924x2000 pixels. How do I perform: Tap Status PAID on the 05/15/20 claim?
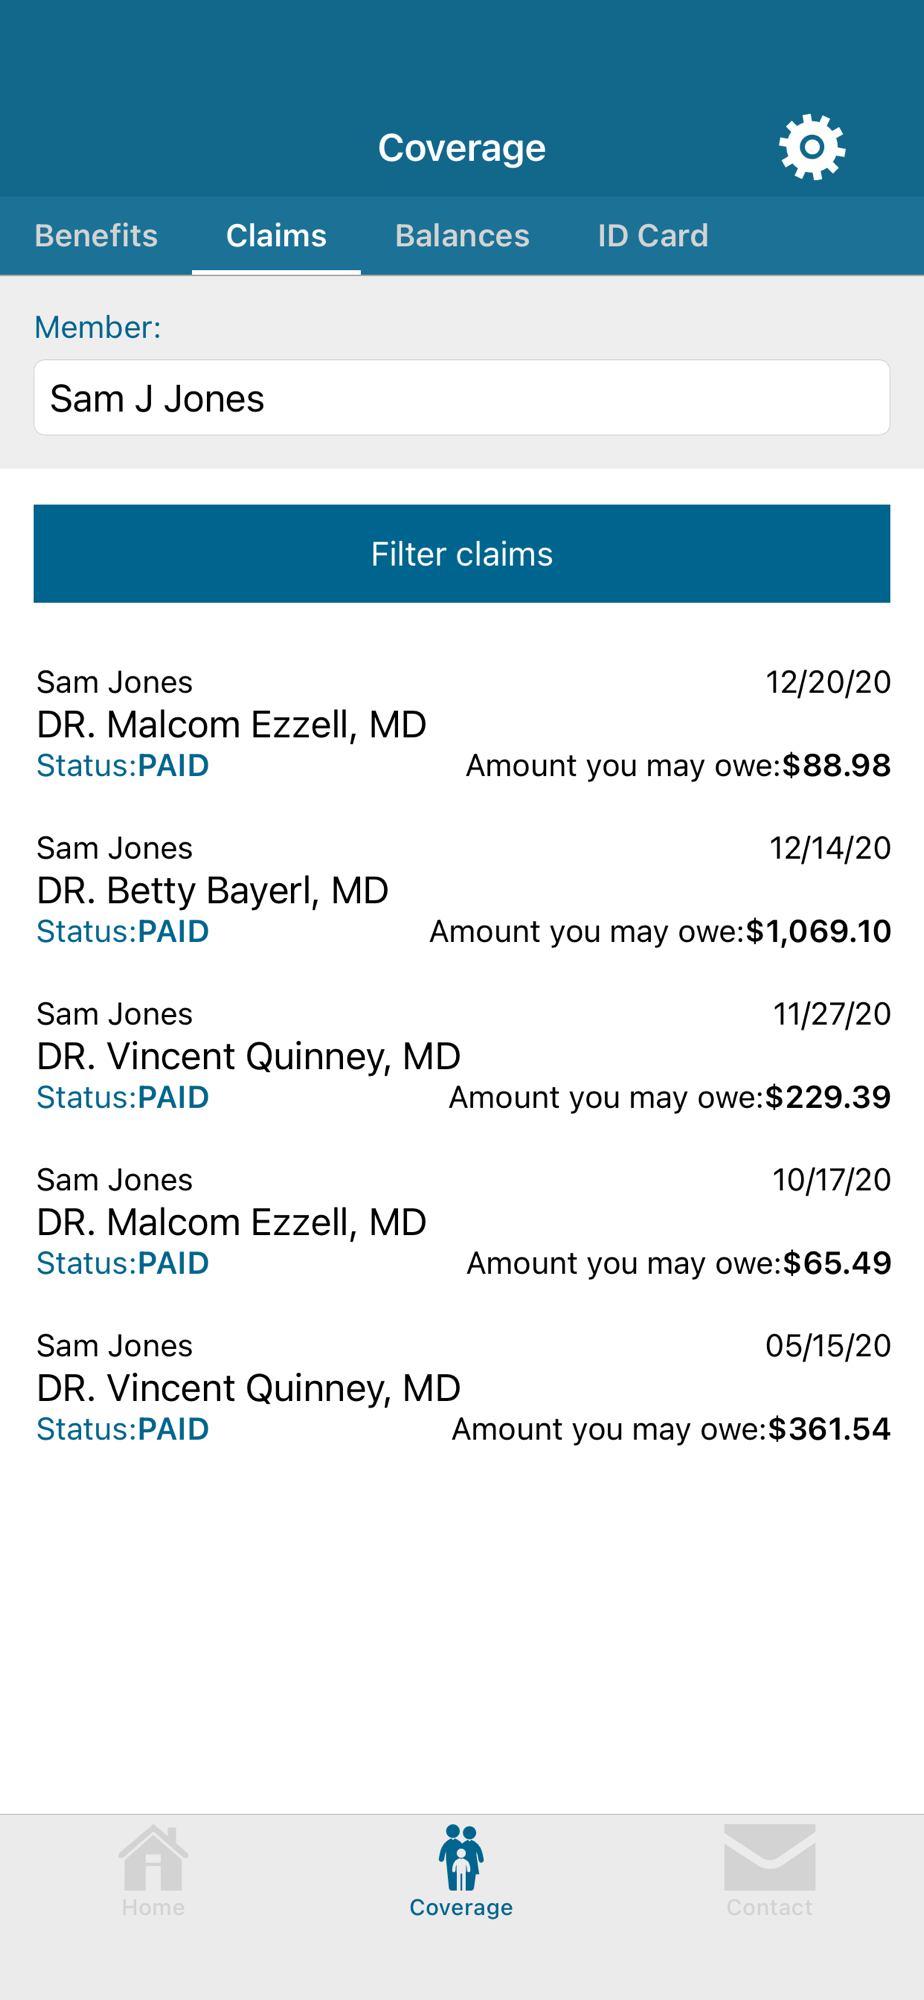coord(123,1429)
